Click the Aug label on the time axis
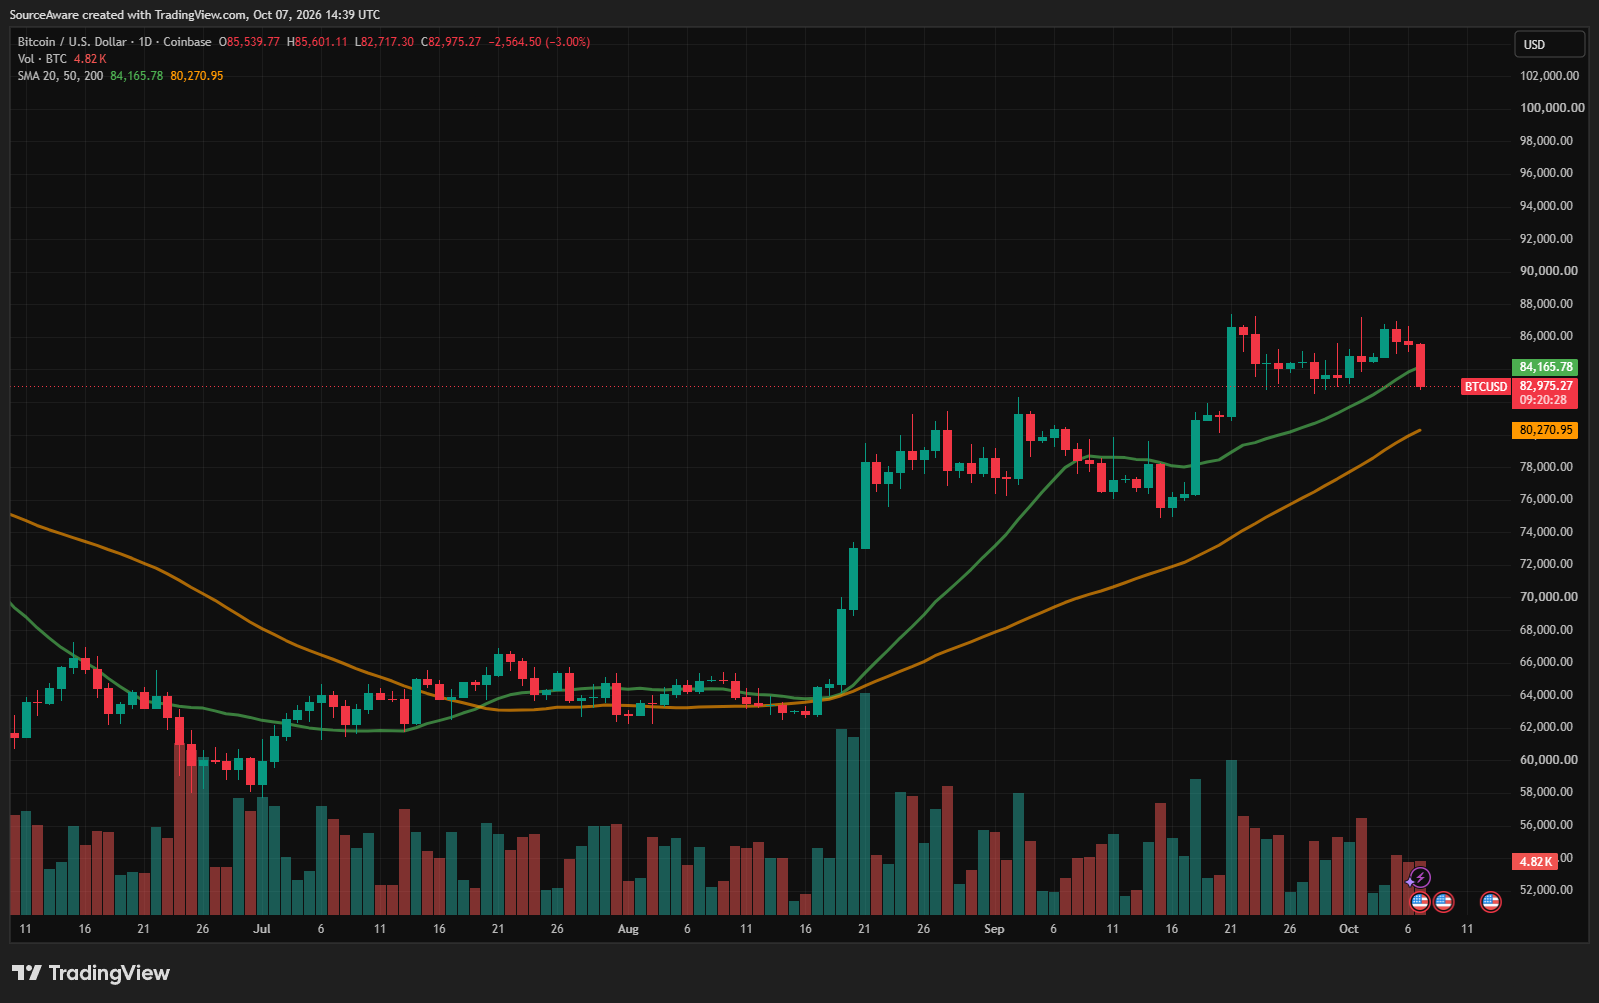Viewport: 1599px width, 1003px height. [x=628, y=929]
